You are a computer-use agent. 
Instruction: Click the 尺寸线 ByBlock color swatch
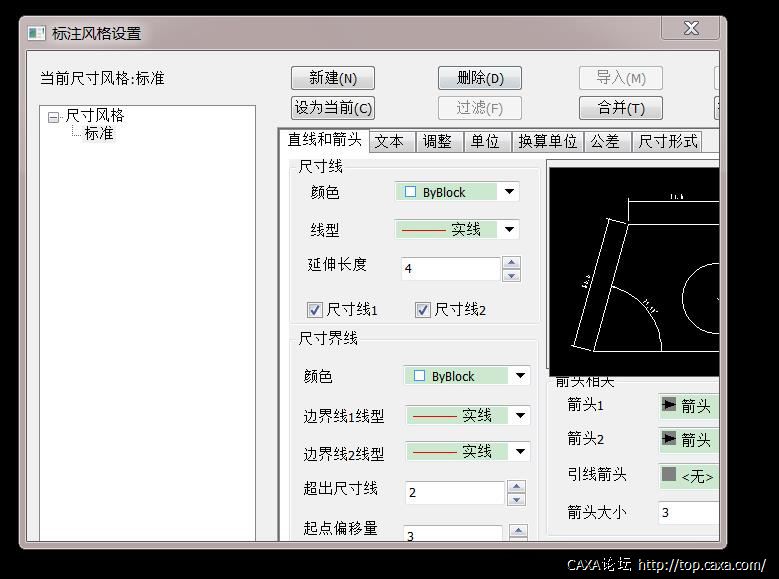click(410, 192)
